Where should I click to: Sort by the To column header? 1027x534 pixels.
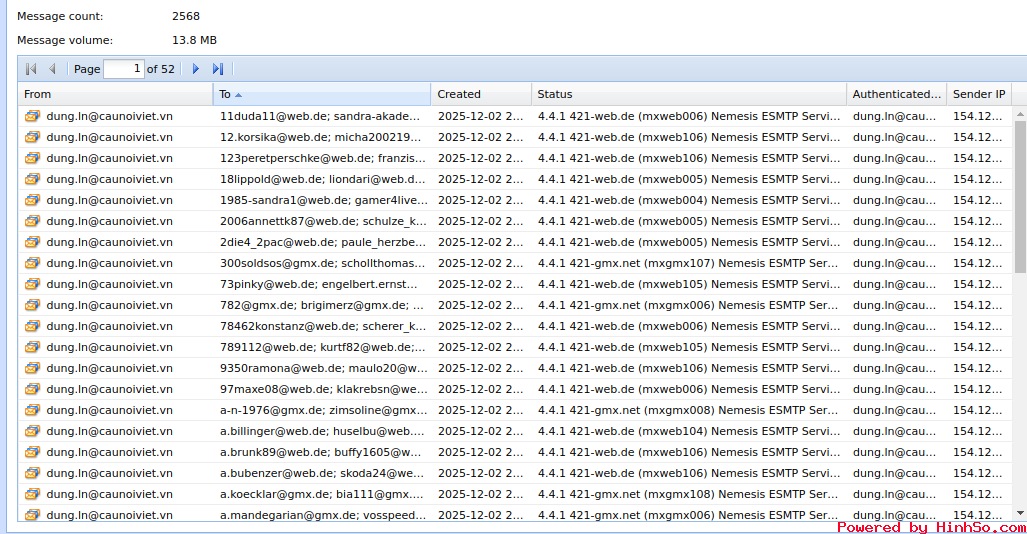click(321, 94)
